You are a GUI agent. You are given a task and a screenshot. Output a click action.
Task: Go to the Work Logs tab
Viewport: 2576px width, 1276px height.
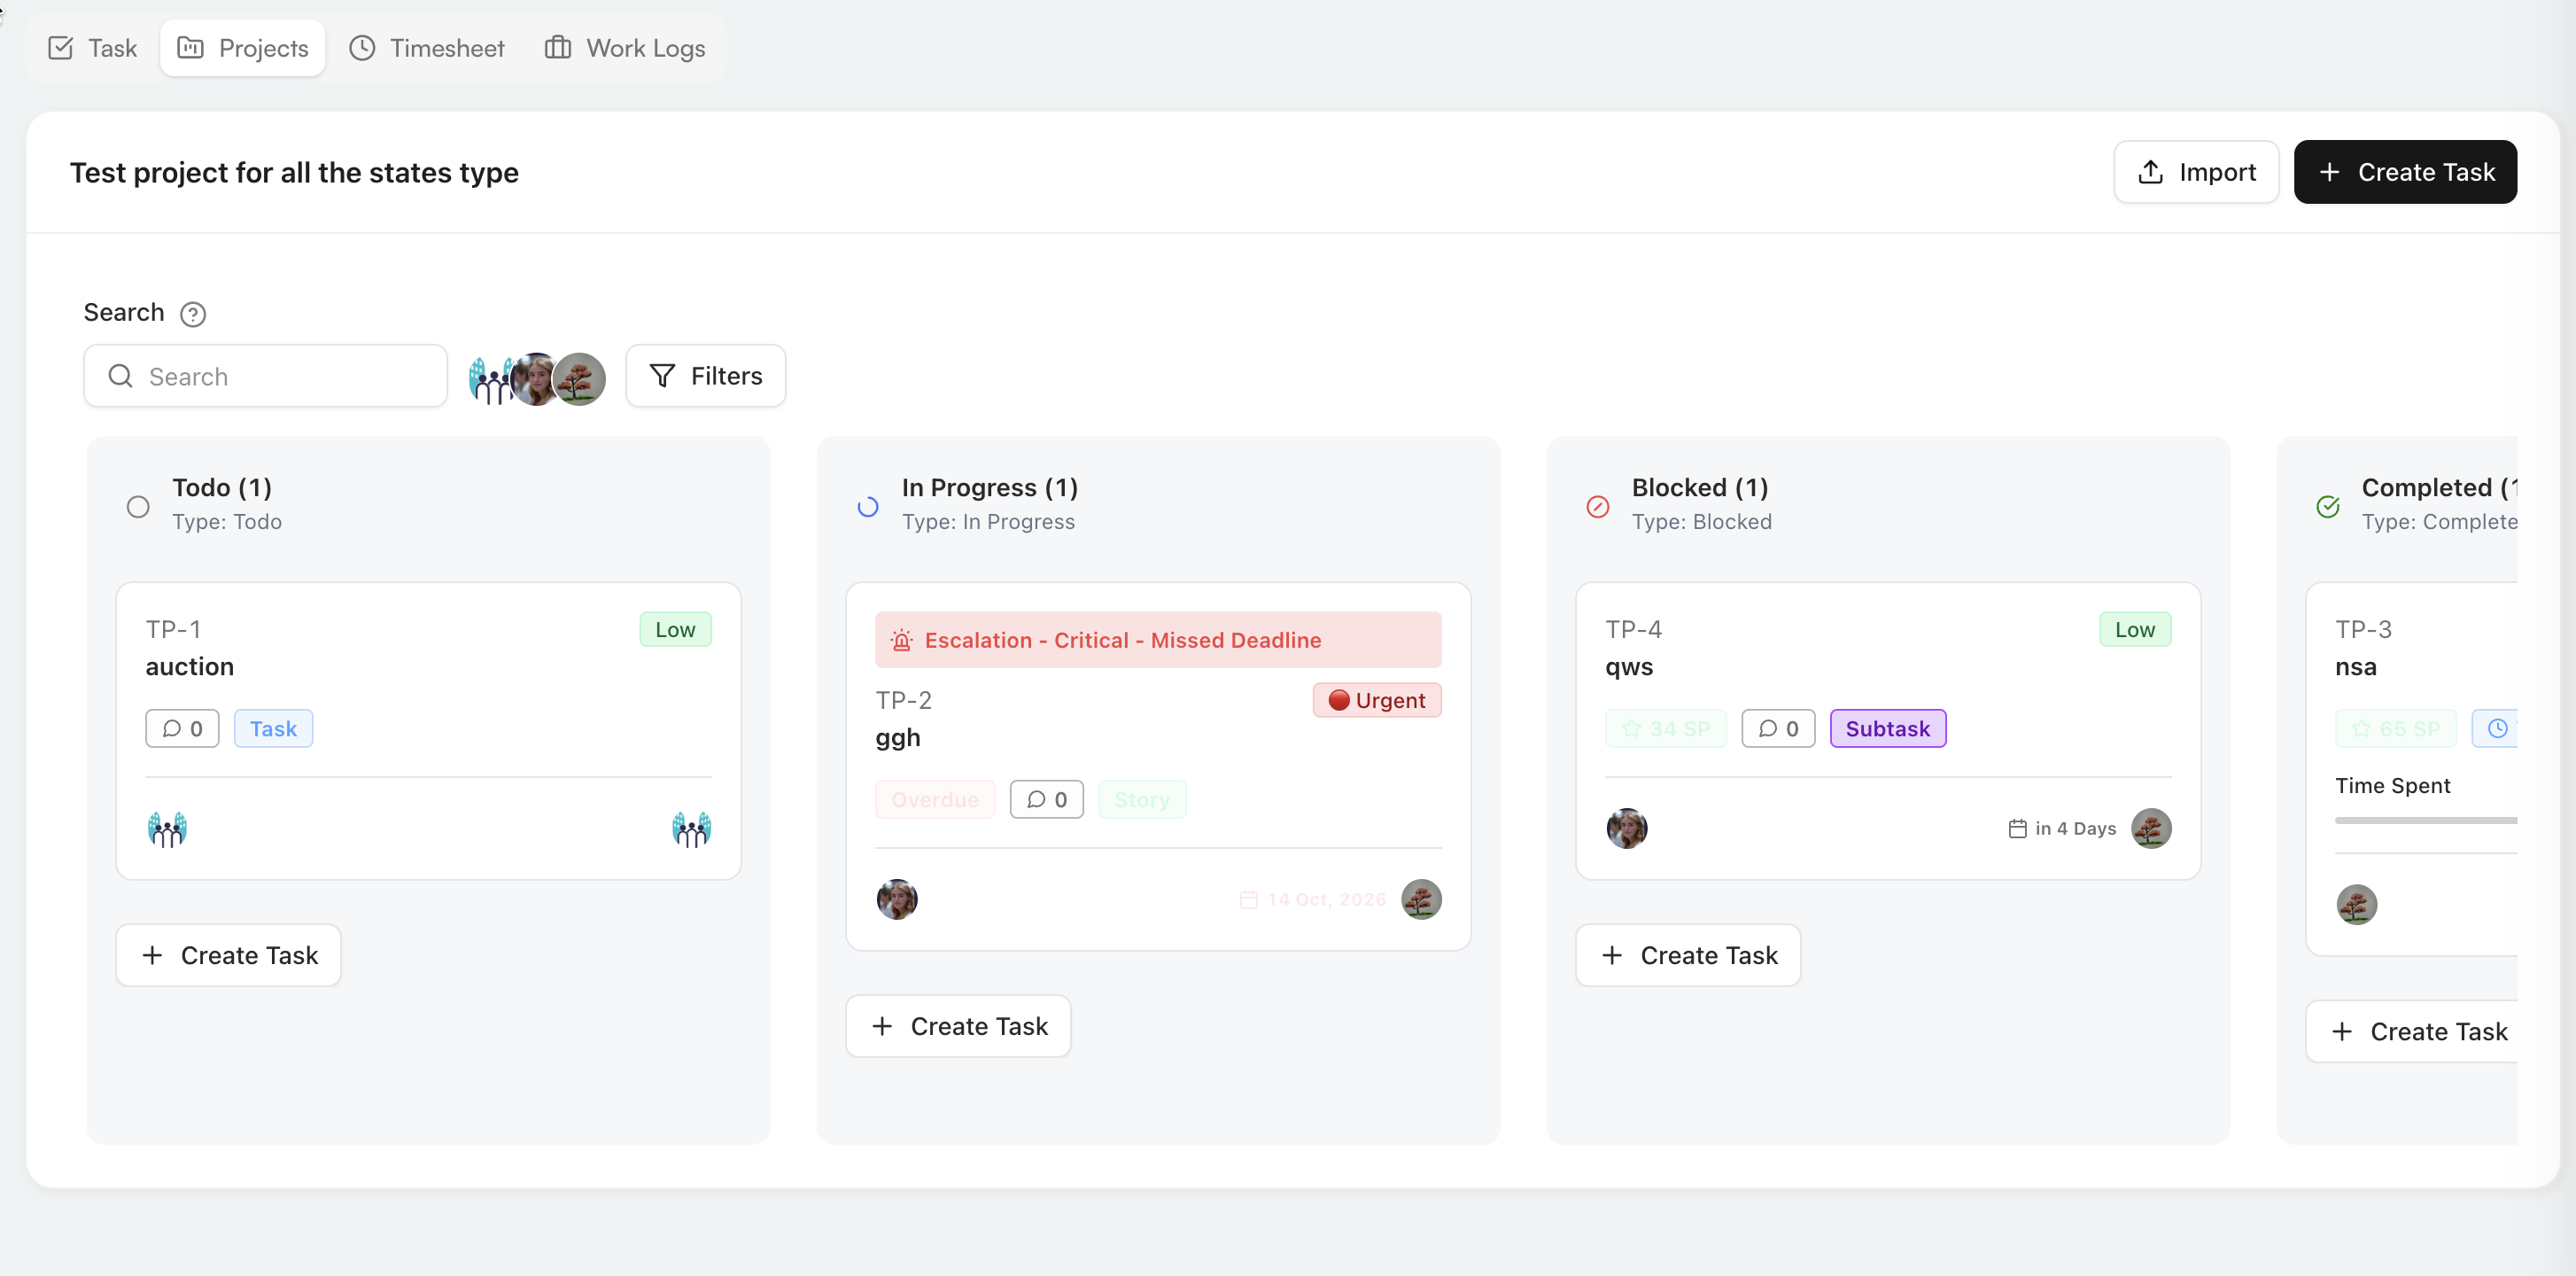coord(625,48)
